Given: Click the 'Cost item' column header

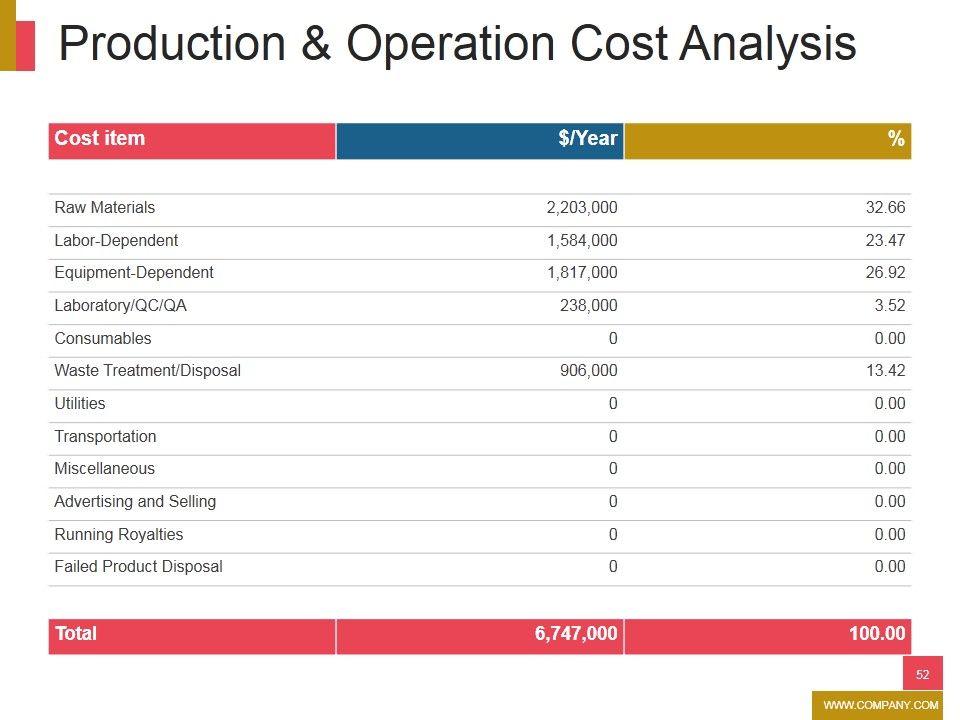Looking at the screenshot, I should tap(99, 139).
